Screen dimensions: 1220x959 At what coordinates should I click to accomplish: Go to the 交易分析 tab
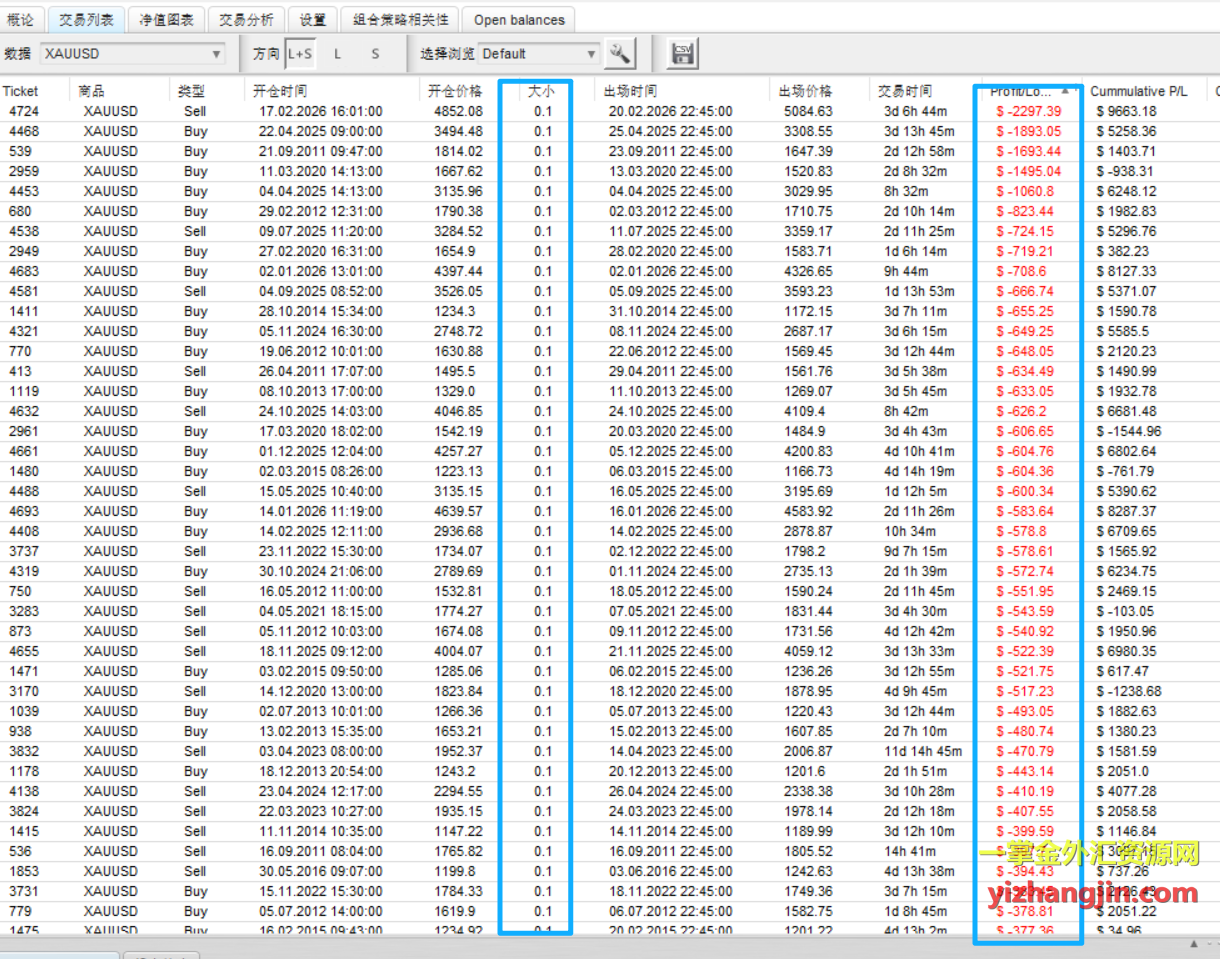coord(246,19)
